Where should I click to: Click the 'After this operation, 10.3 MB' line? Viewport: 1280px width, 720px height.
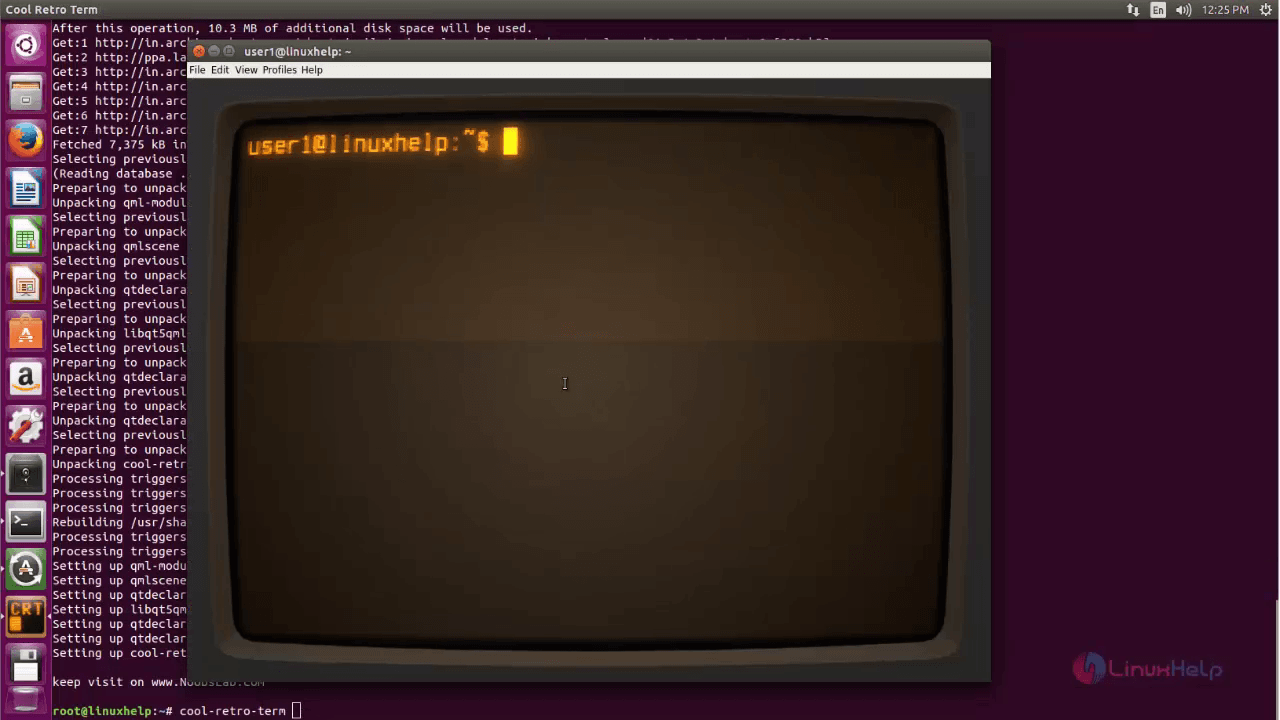[x=292, y=28]
